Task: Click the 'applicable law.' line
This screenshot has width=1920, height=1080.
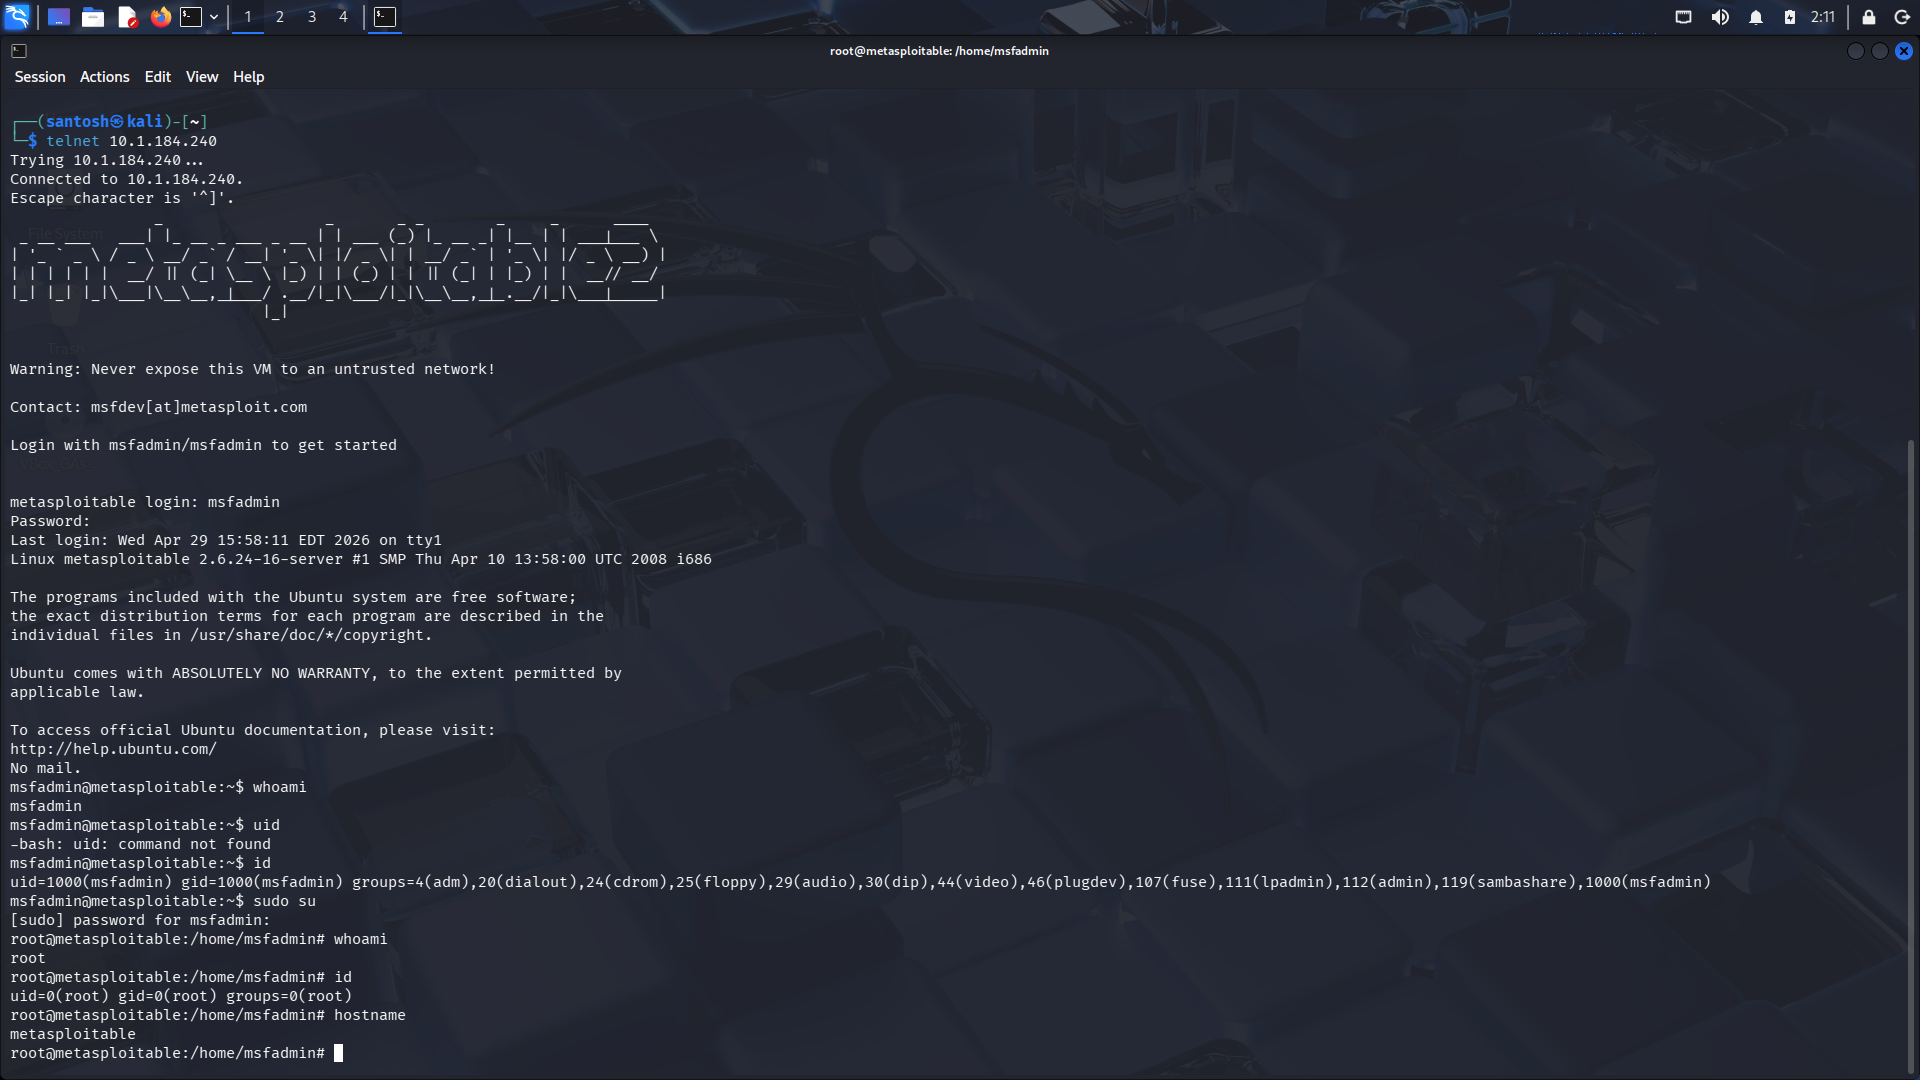Action: tap(77, 693)
